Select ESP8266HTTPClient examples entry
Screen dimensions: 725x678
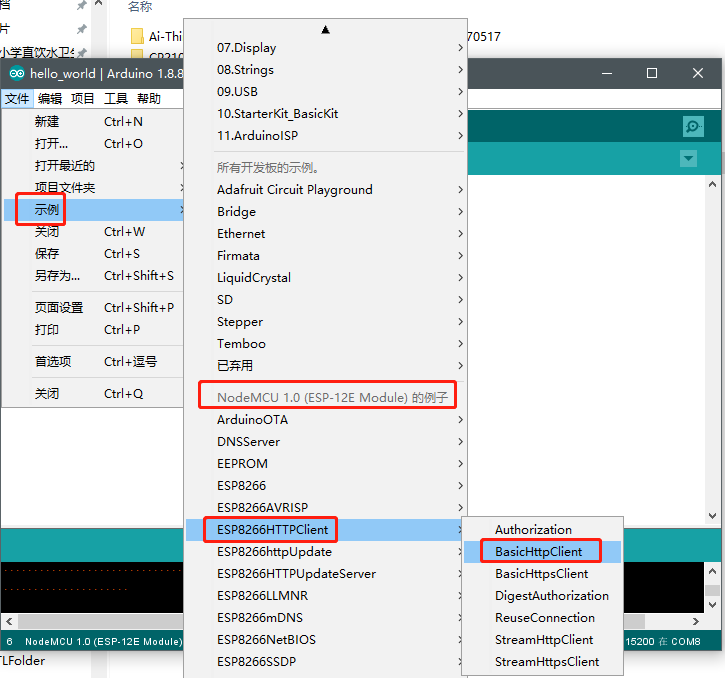(326, 530)
